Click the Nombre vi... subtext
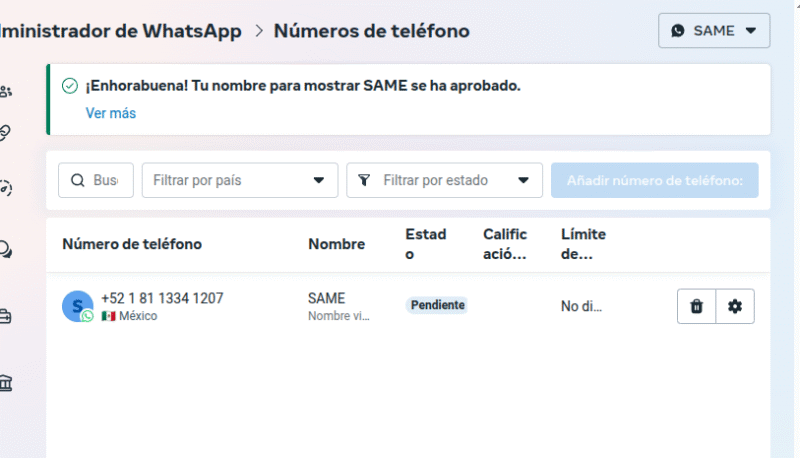This screenshot has height=458, width=800. 339,316
